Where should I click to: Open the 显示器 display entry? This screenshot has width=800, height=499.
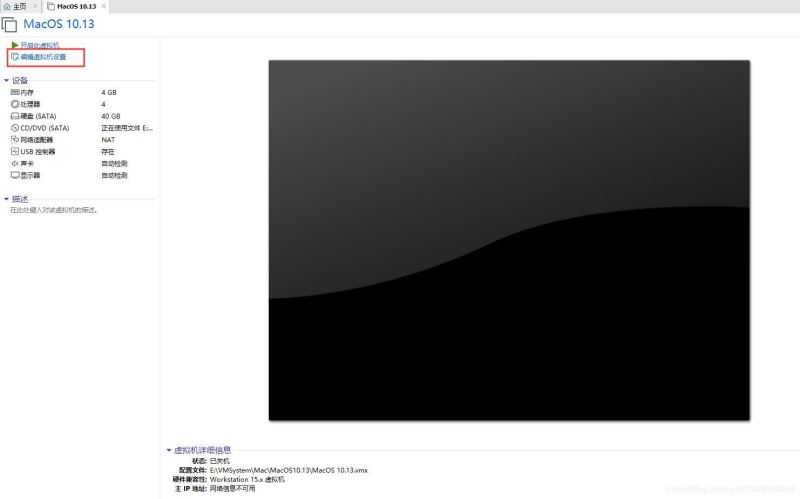[x=30, y=176]
